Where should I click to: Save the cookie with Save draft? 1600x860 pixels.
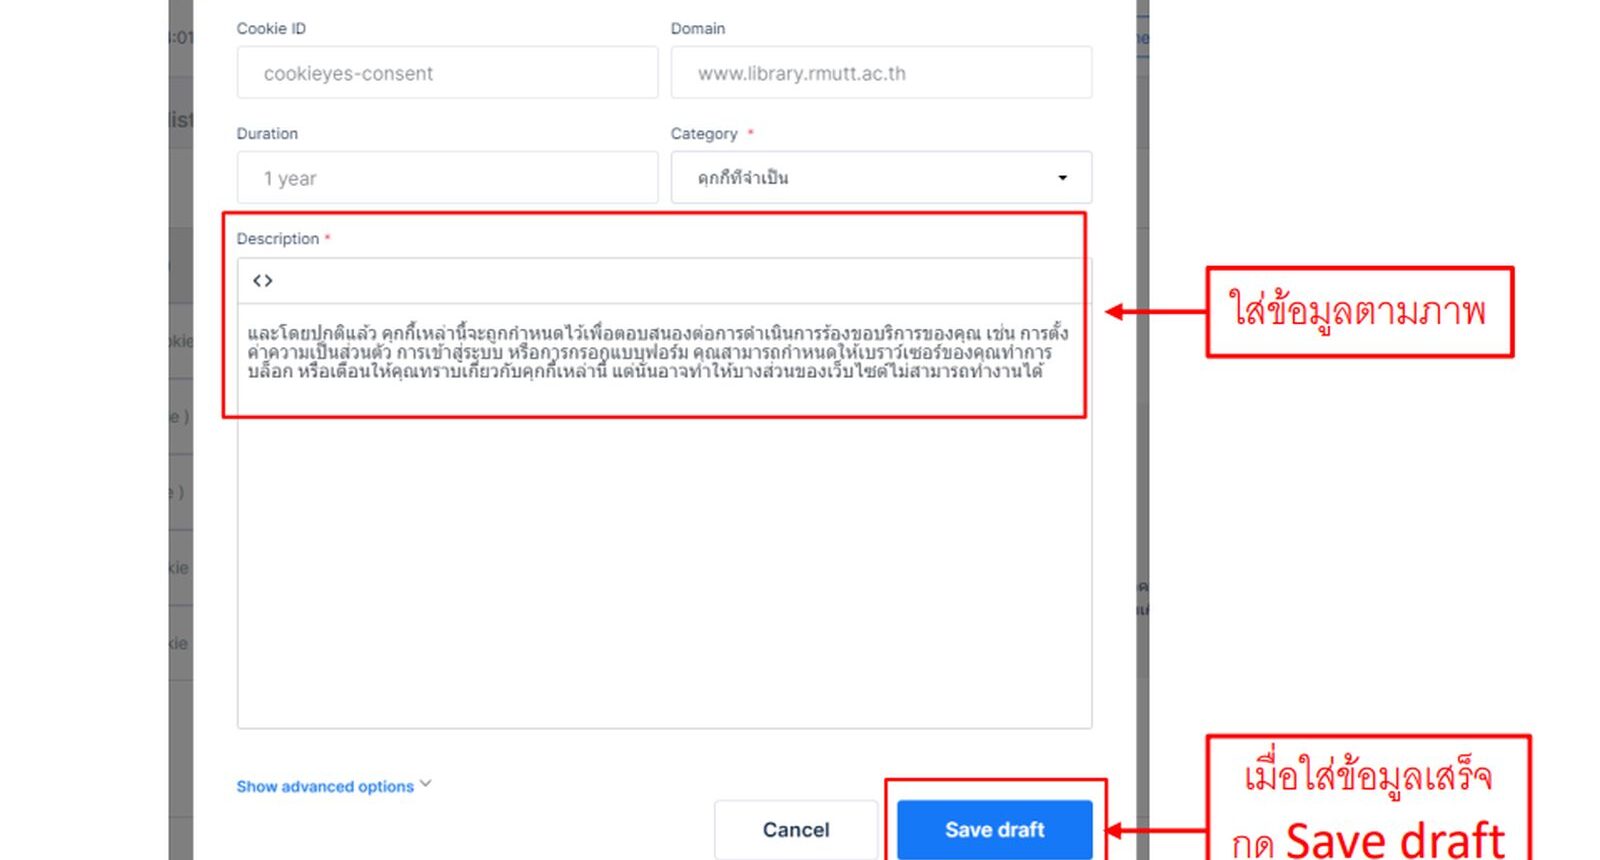994,829
